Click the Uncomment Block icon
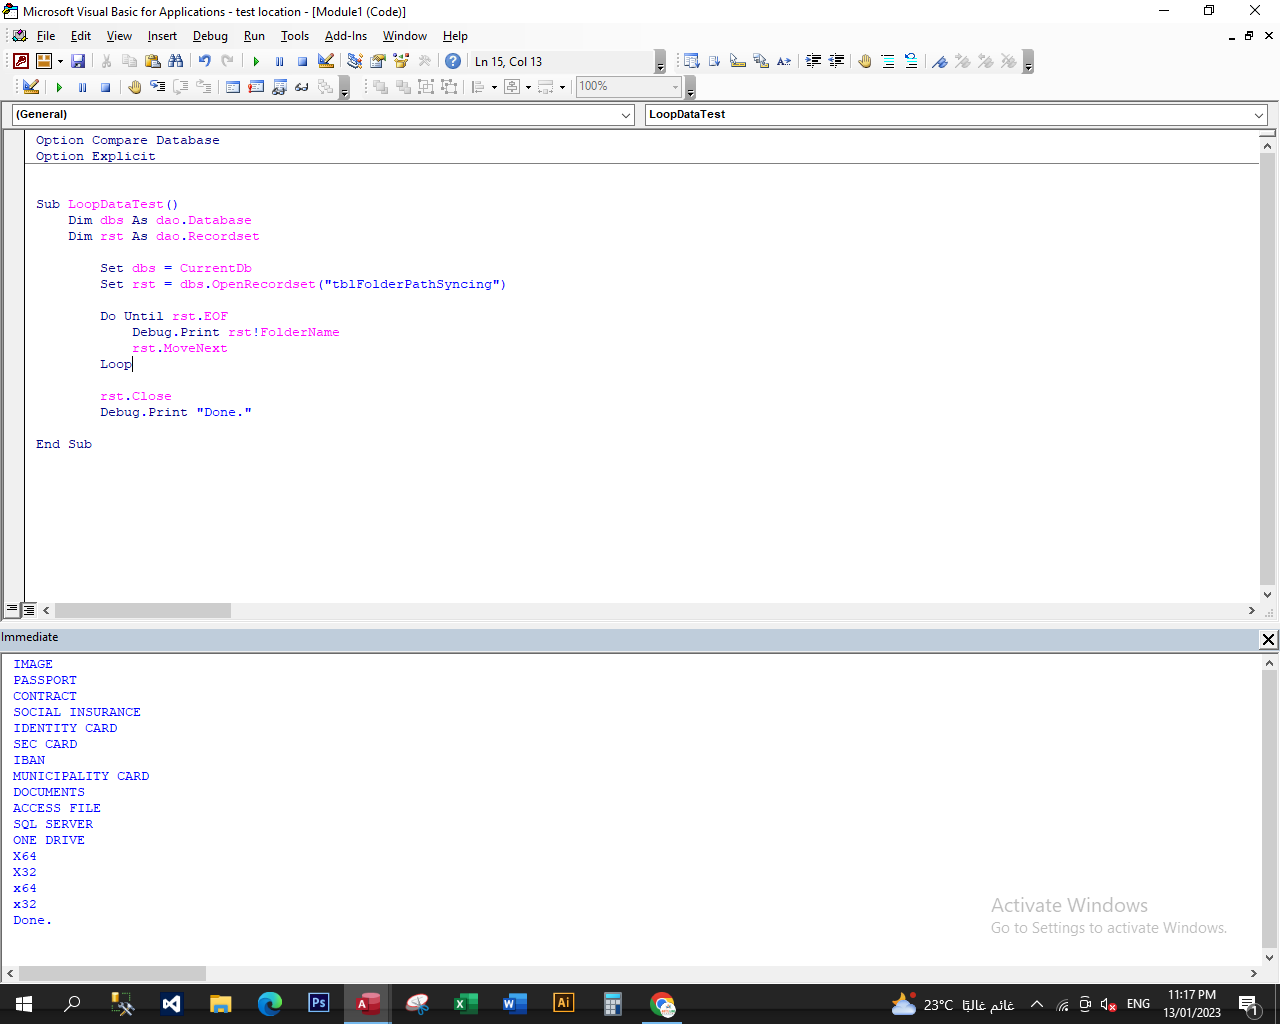This screenshot has height=1024, width=1280. click(911, 61)
